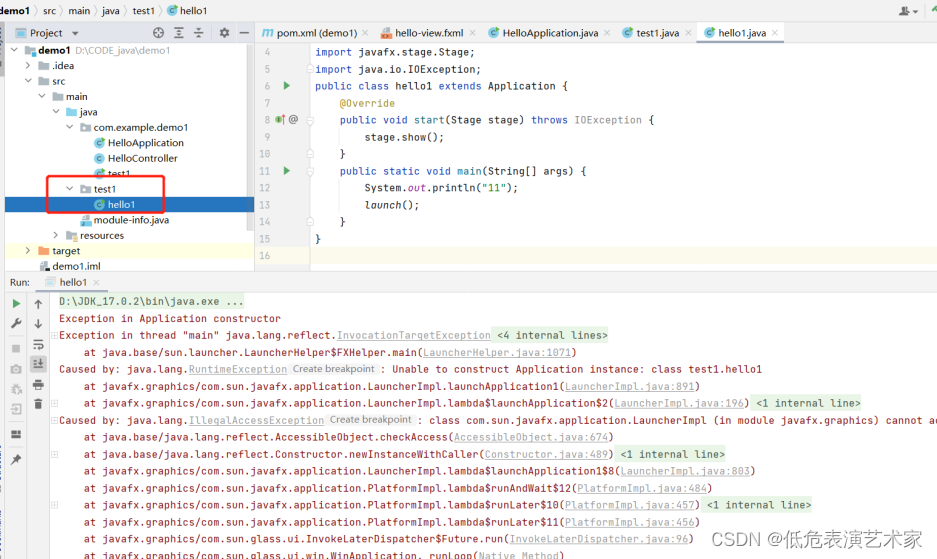937x559 pixels.
Task: Click the Exit icon in Run sidebar
Action: click(x=16, y=410)
